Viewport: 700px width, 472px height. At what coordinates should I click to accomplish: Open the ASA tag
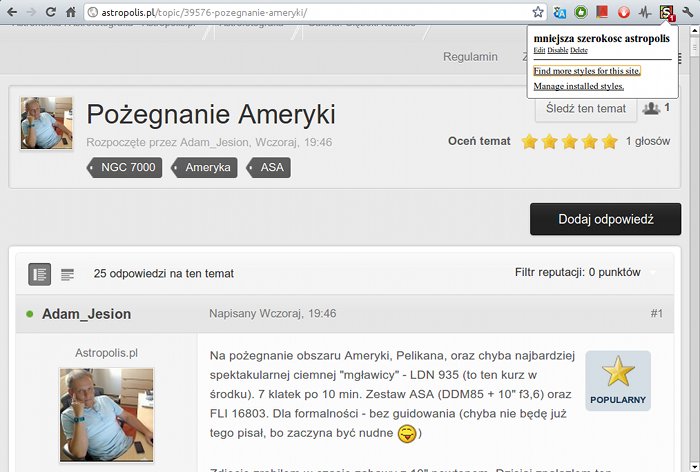[269, 167]
